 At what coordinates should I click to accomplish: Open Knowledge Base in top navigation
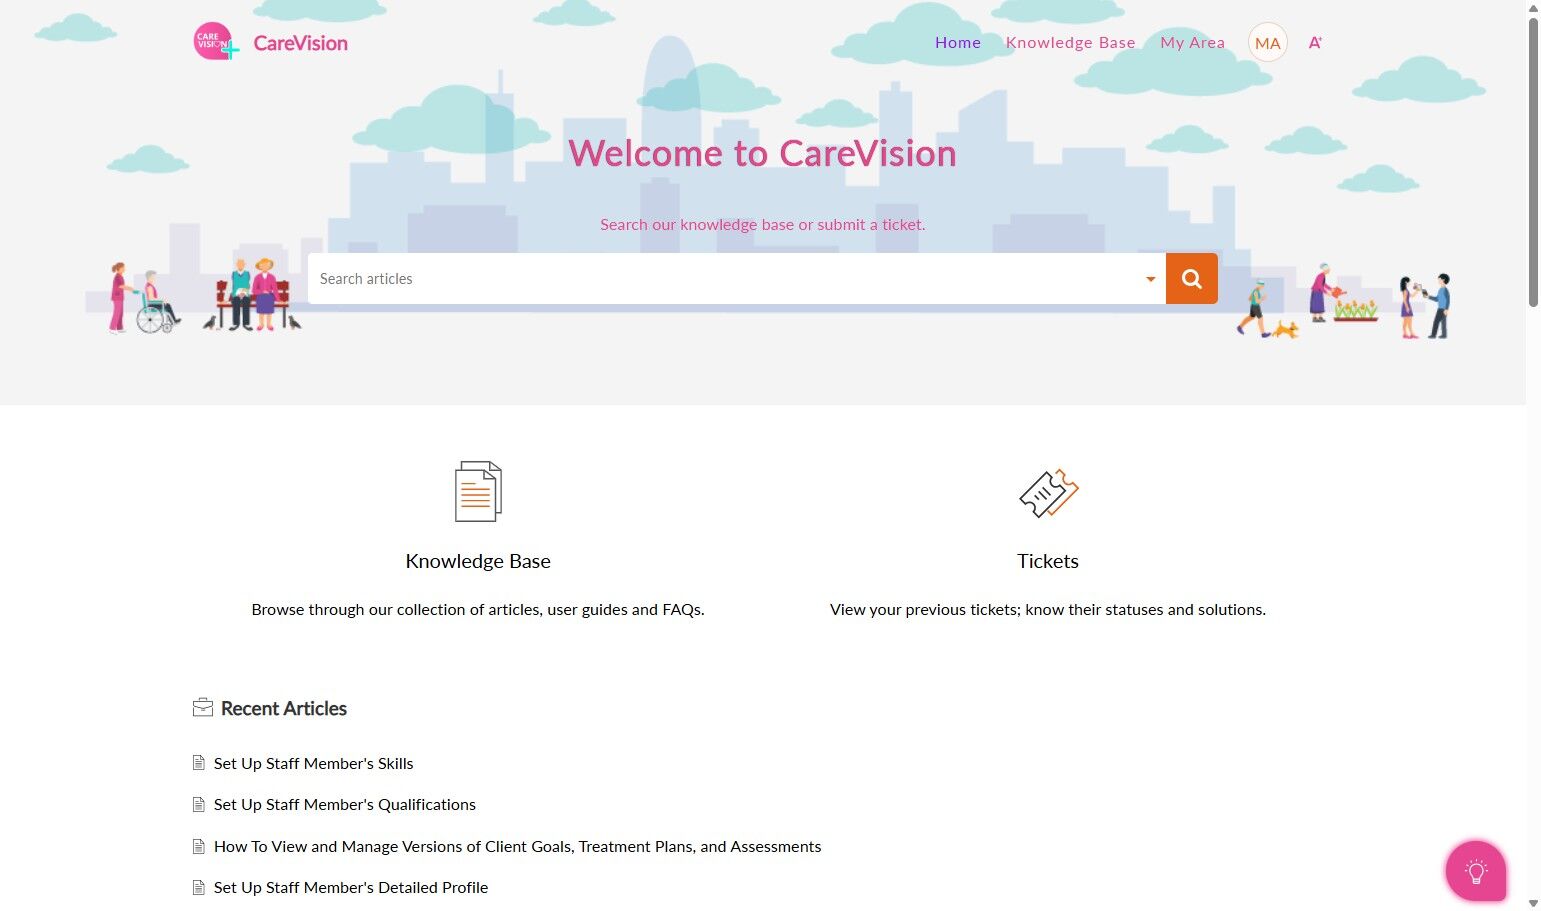[x=1070, y=42]
